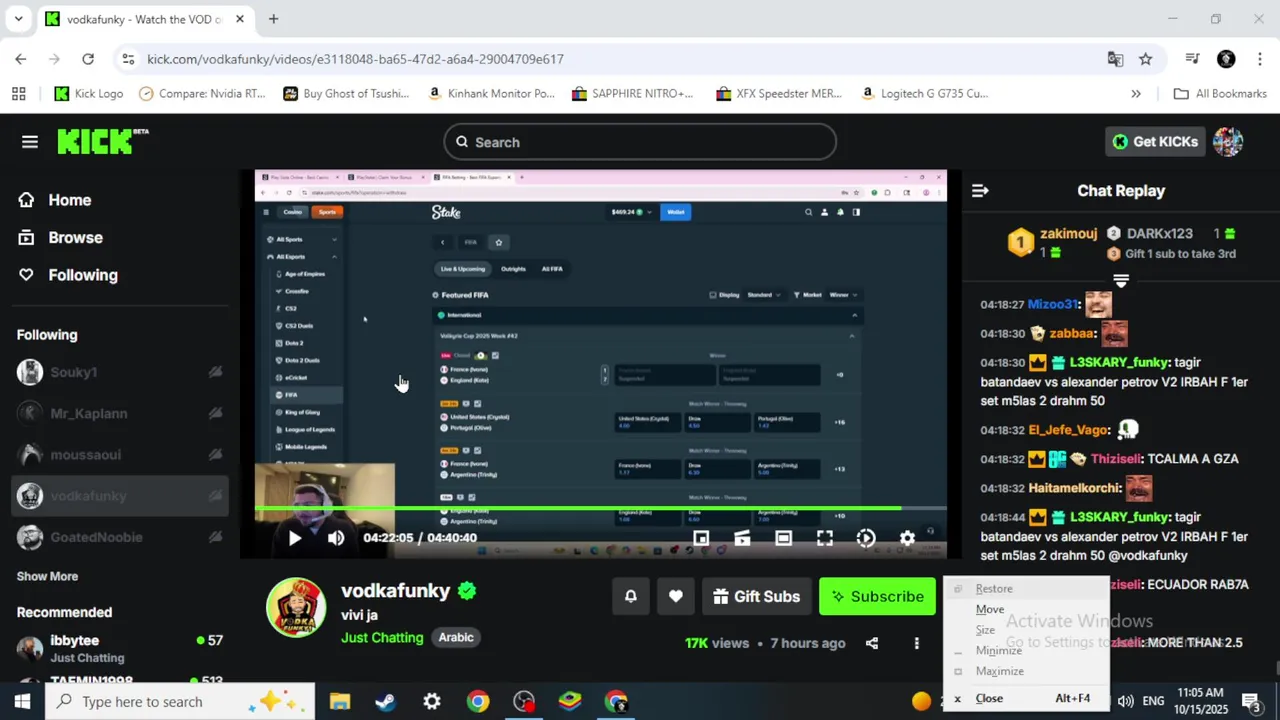Open the Kick Logo bookmark

88,94
